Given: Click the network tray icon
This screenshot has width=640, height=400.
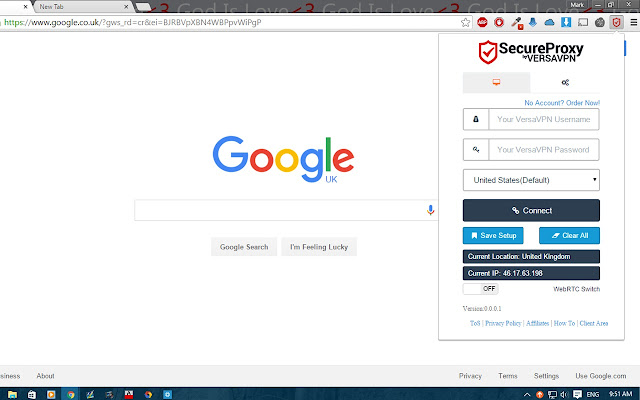Looking at the screenshot, I should 552,394.
